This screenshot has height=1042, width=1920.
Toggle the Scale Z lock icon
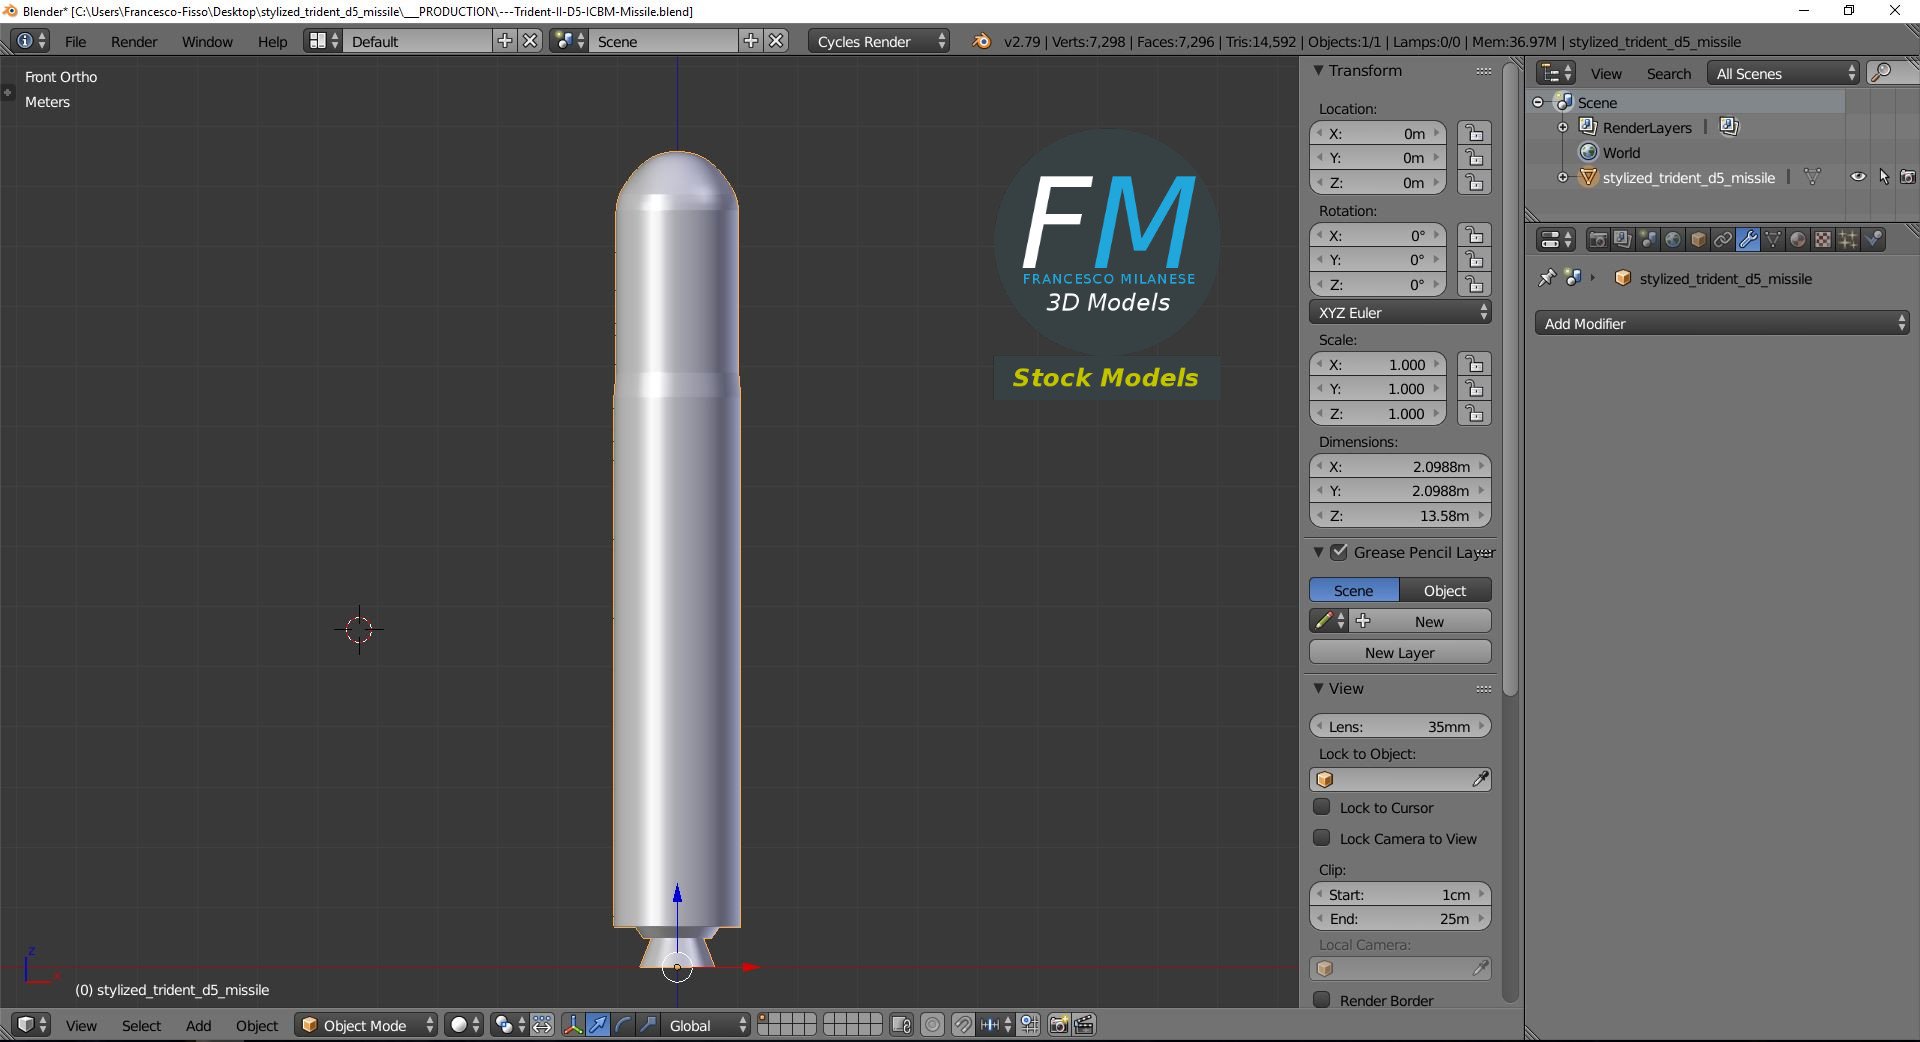click(1474, 413)
